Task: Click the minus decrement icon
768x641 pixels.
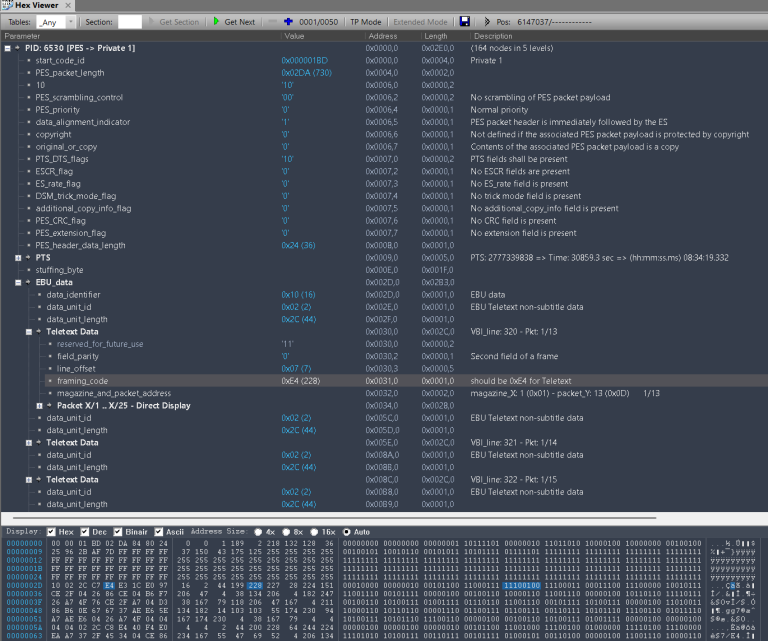Action: (273, 22)
